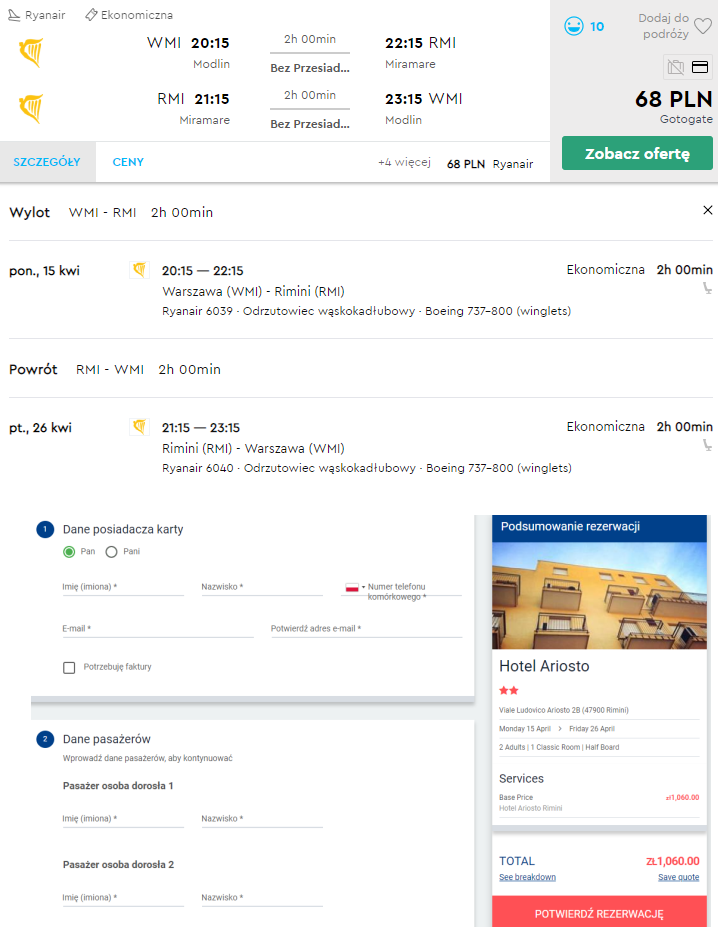Switch to the Szczegóły tab
The height and width of the screenshot is (927, 718).
[47, 162]
